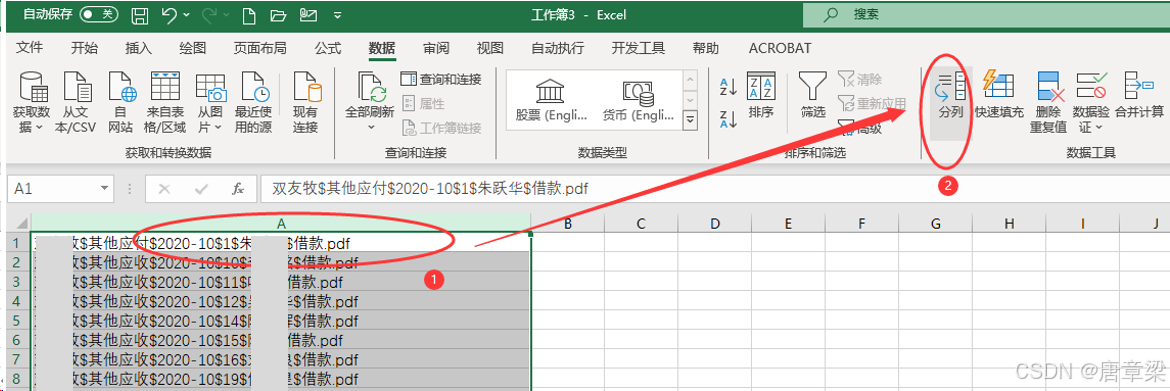
Task: Toggle the AutoSave switch
Action: pos(98,14)
